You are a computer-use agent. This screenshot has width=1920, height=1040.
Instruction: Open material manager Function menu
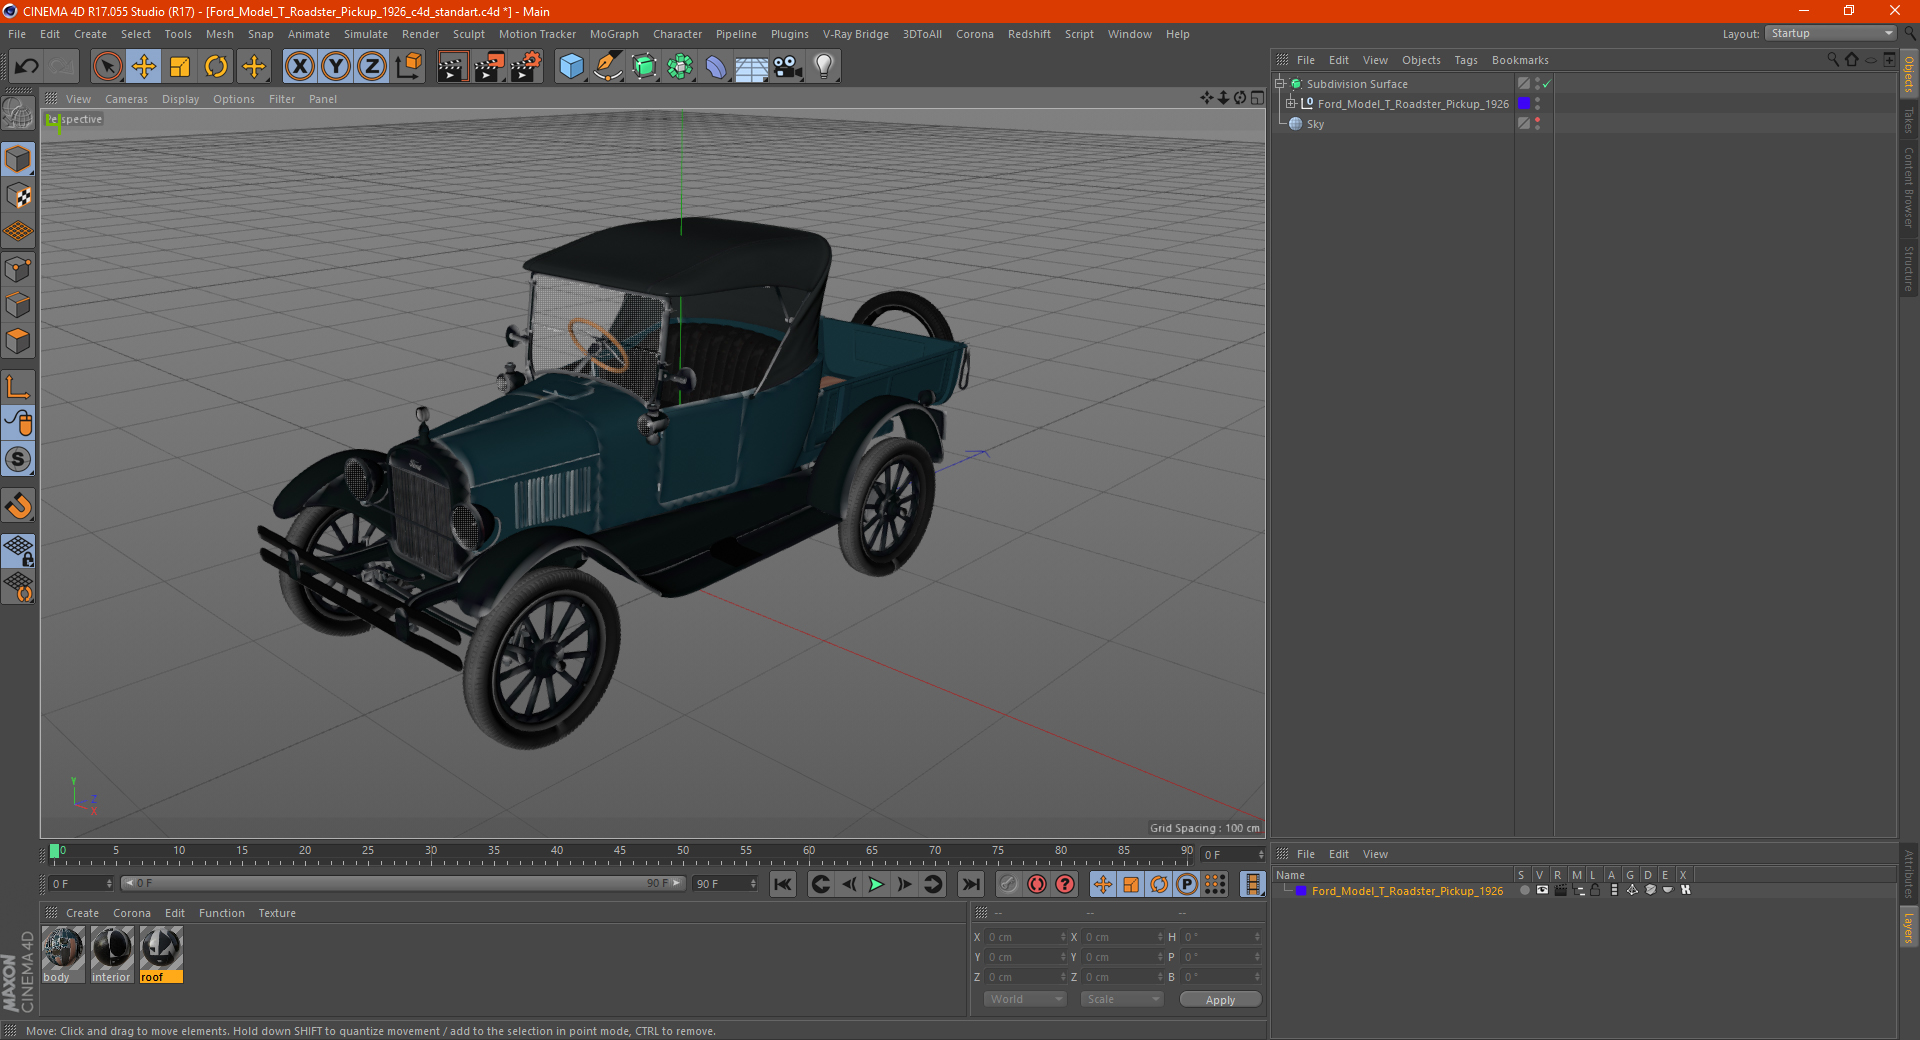[221, 913]
